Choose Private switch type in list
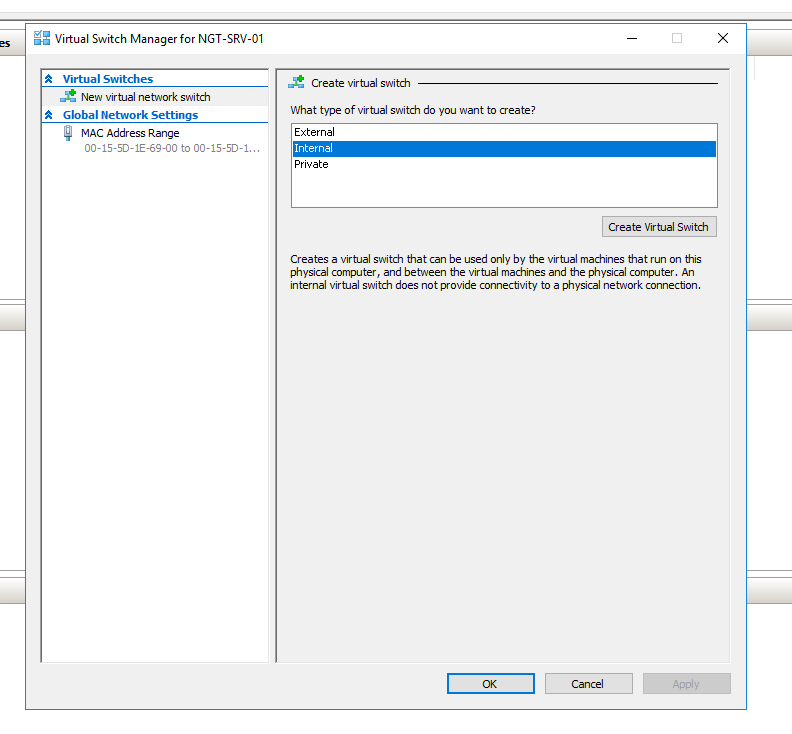Screen dimensions: 792x734 pyautogui.click(x=311, y=164)
